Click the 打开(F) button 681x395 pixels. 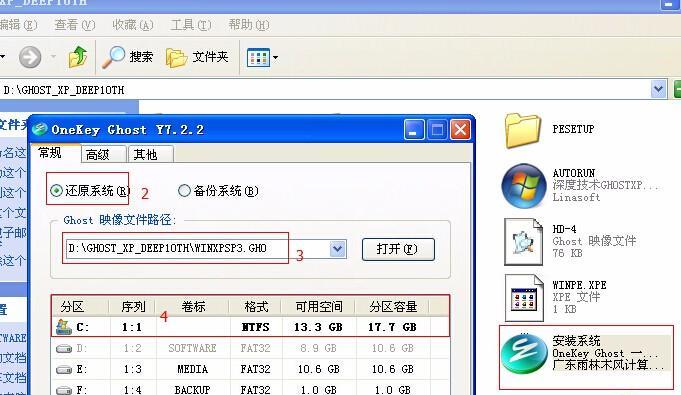click(398, 249)
